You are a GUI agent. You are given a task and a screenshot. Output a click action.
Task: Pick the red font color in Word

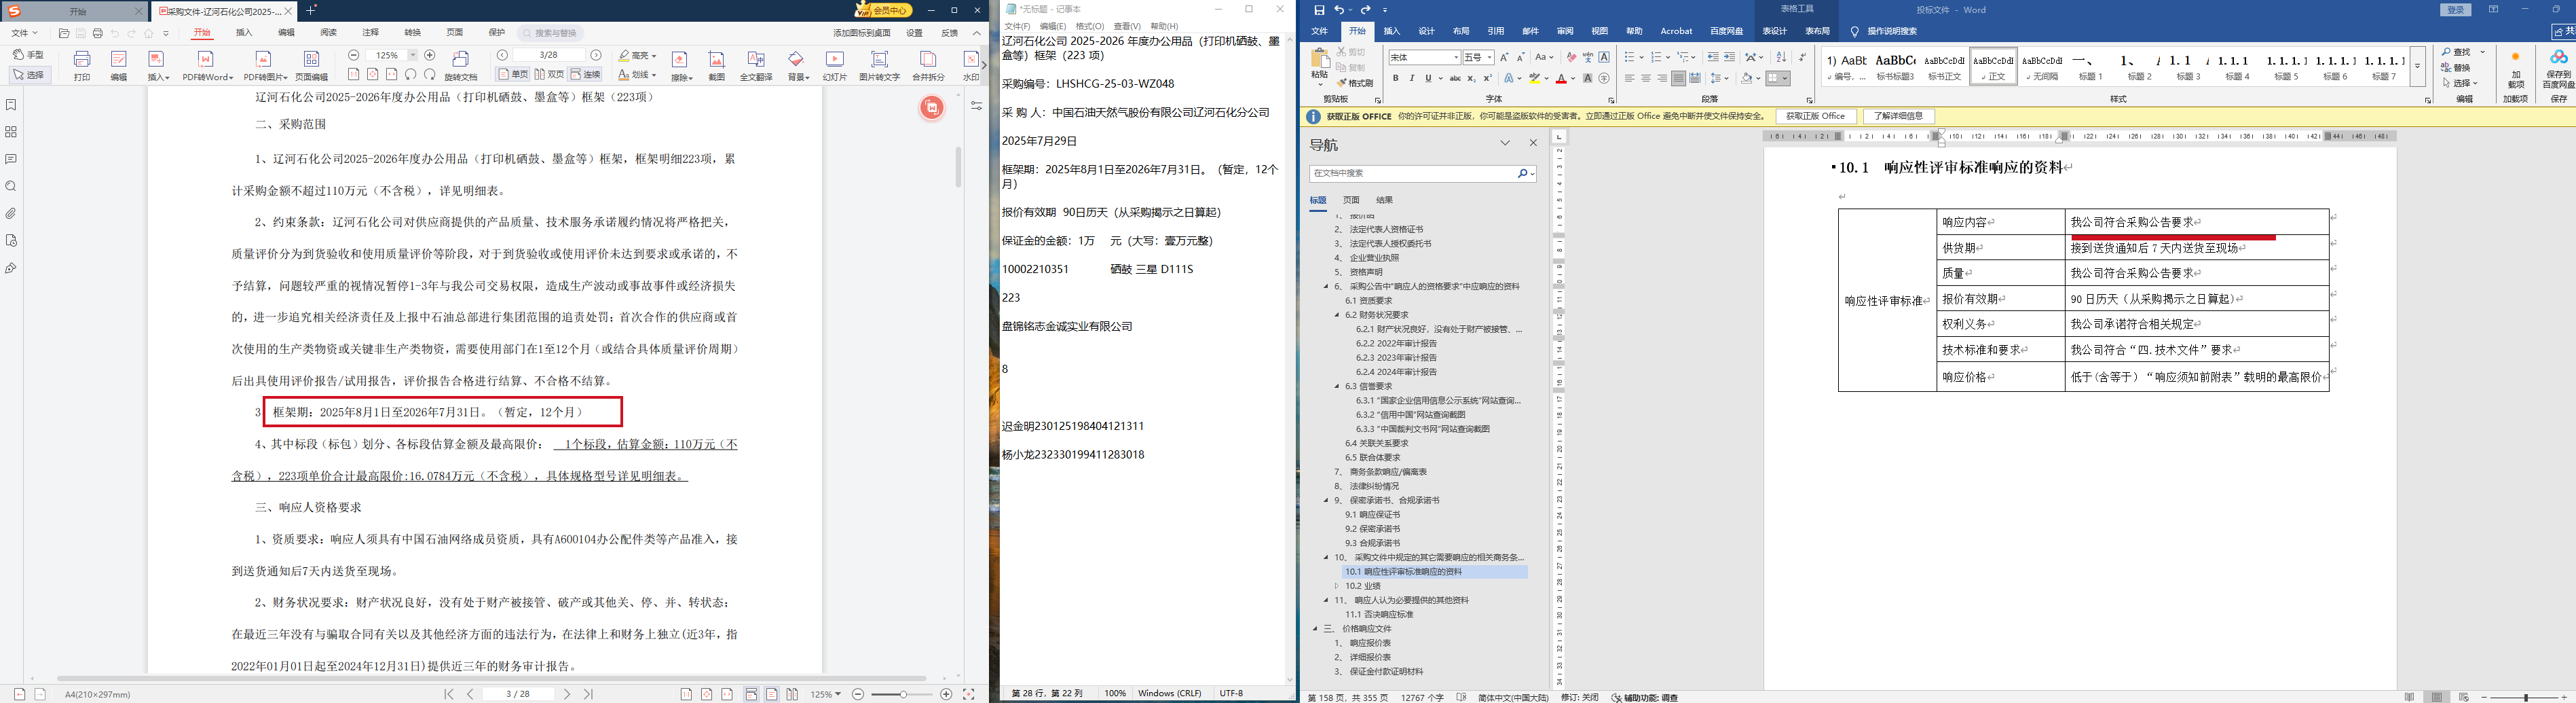click(1560, 78)
